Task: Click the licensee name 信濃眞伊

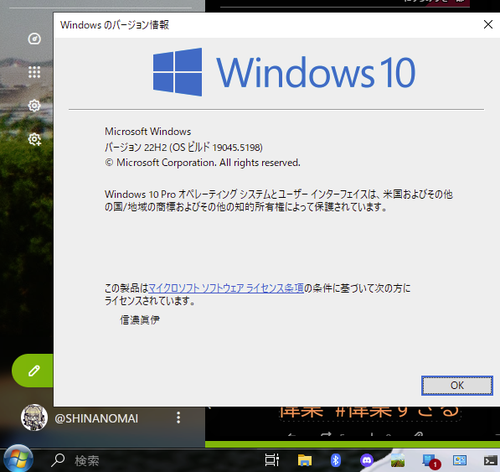Action: (x=140, y=320)
